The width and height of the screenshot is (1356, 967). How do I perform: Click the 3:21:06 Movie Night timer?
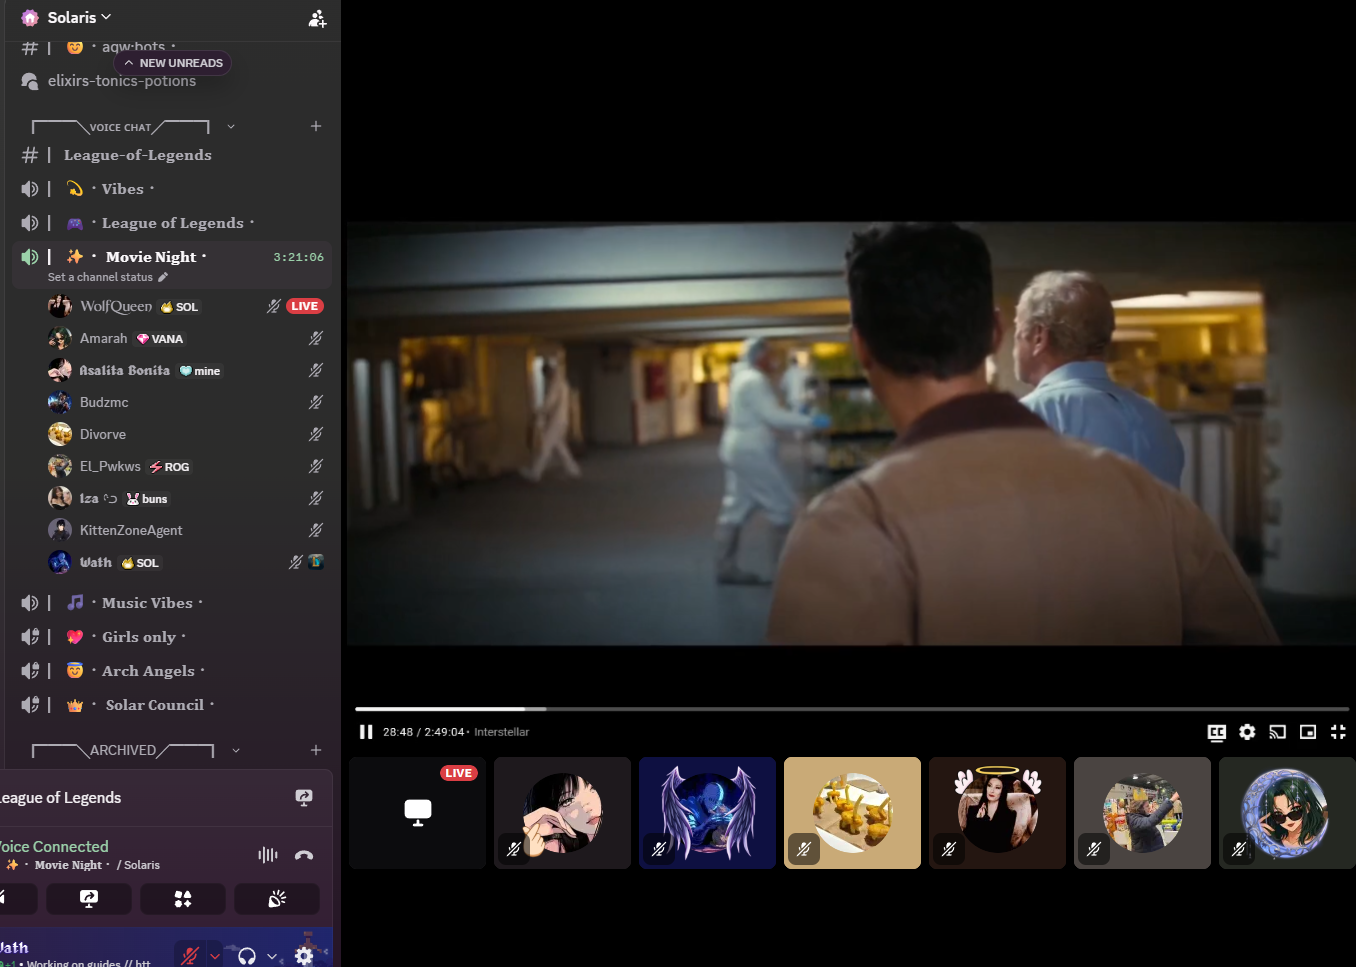tap(299, 257)
